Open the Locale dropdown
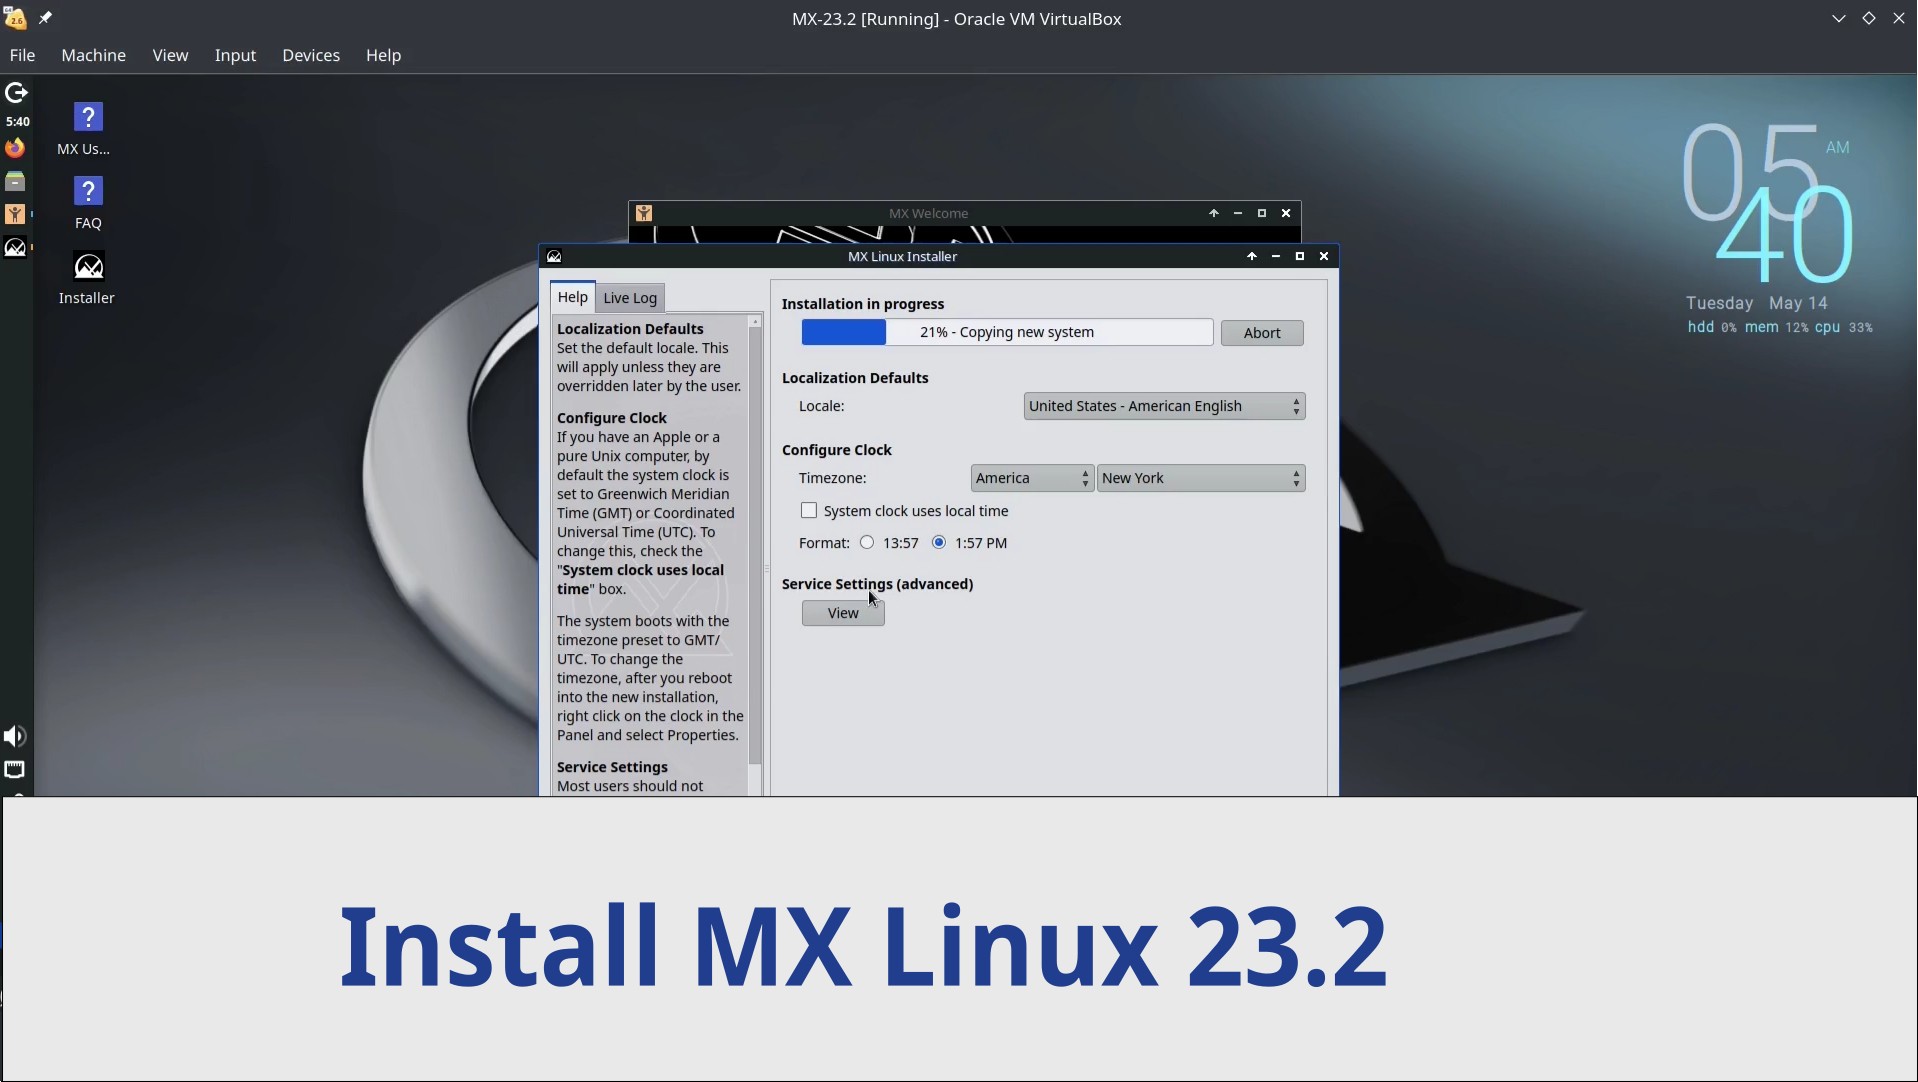The image size is (1918, 1082). click(x=1164, y=406)
